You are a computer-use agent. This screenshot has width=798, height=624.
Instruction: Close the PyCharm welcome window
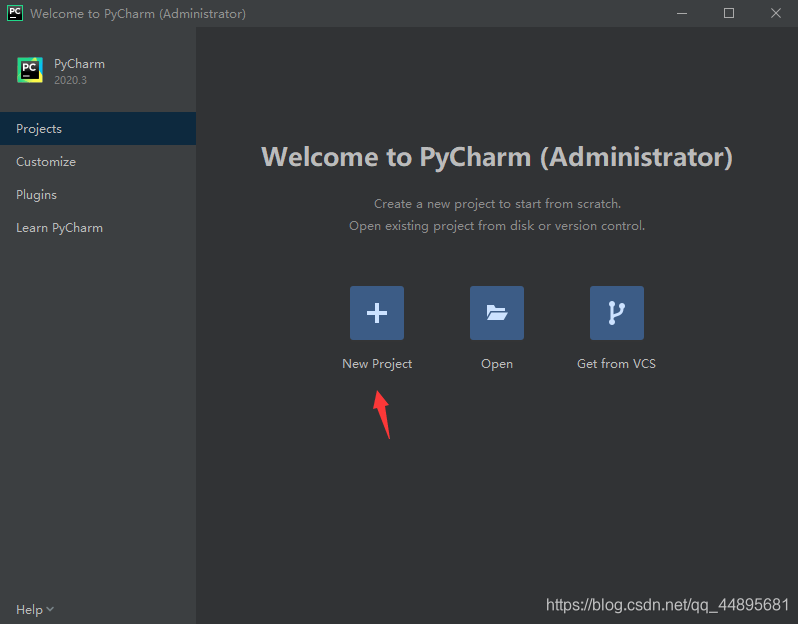pos(776,13)
